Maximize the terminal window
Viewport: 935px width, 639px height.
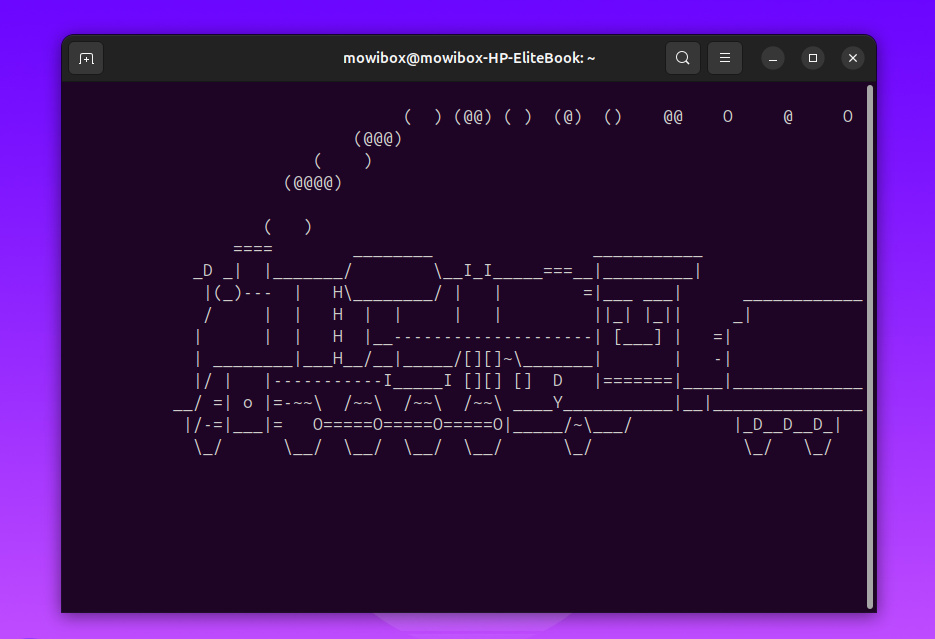(813, 58)
